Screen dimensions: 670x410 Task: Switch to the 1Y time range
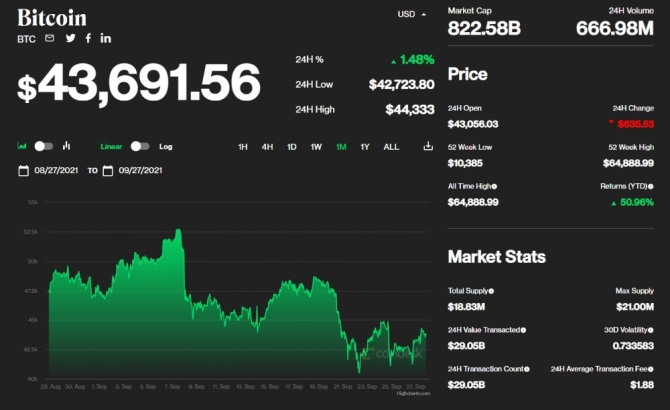click(365, 147)
